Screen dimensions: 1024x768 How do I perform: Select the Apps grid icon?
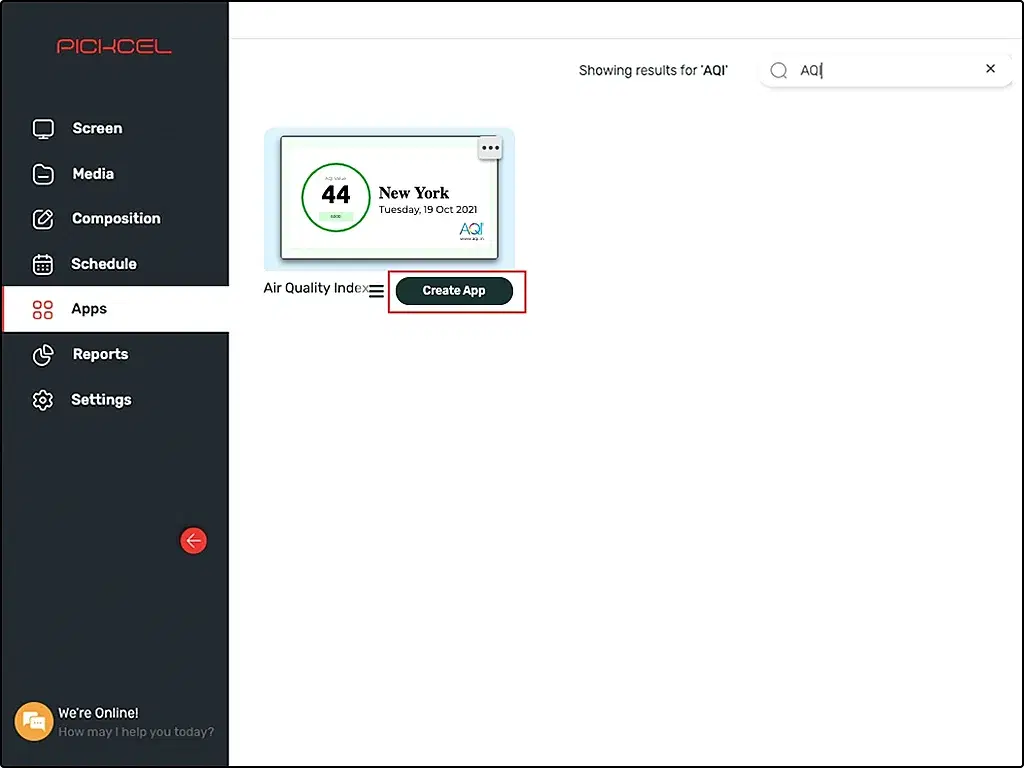pos(42,309)
